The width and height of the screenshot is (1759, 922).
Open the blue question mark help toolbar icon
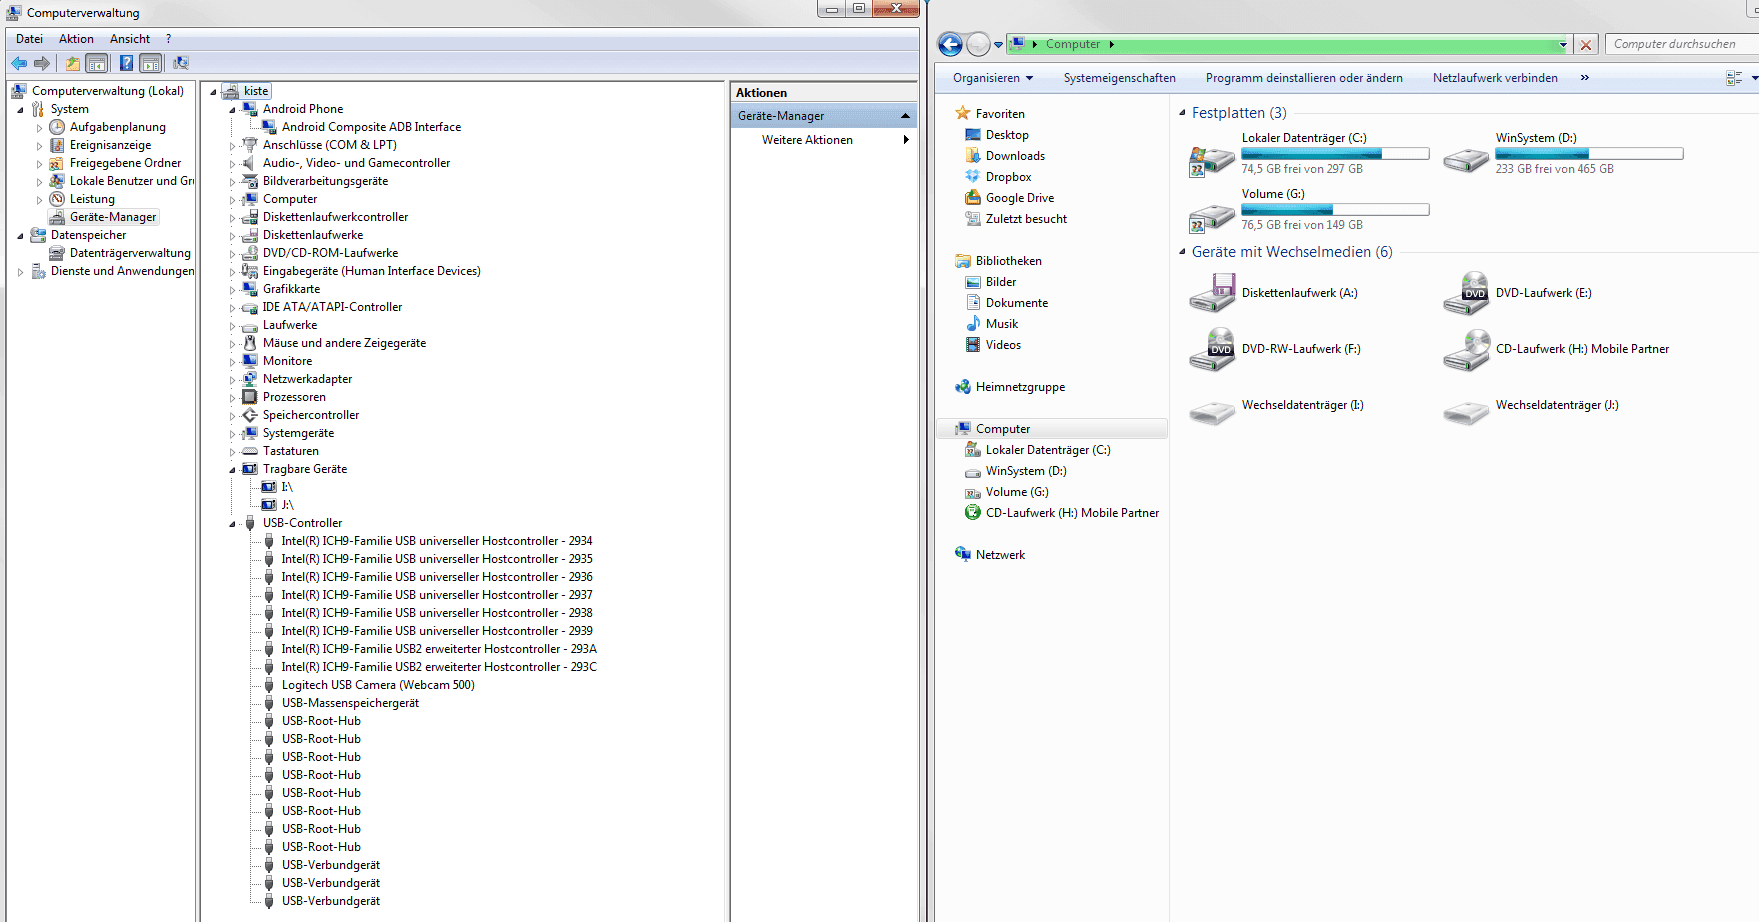point(126,63)
